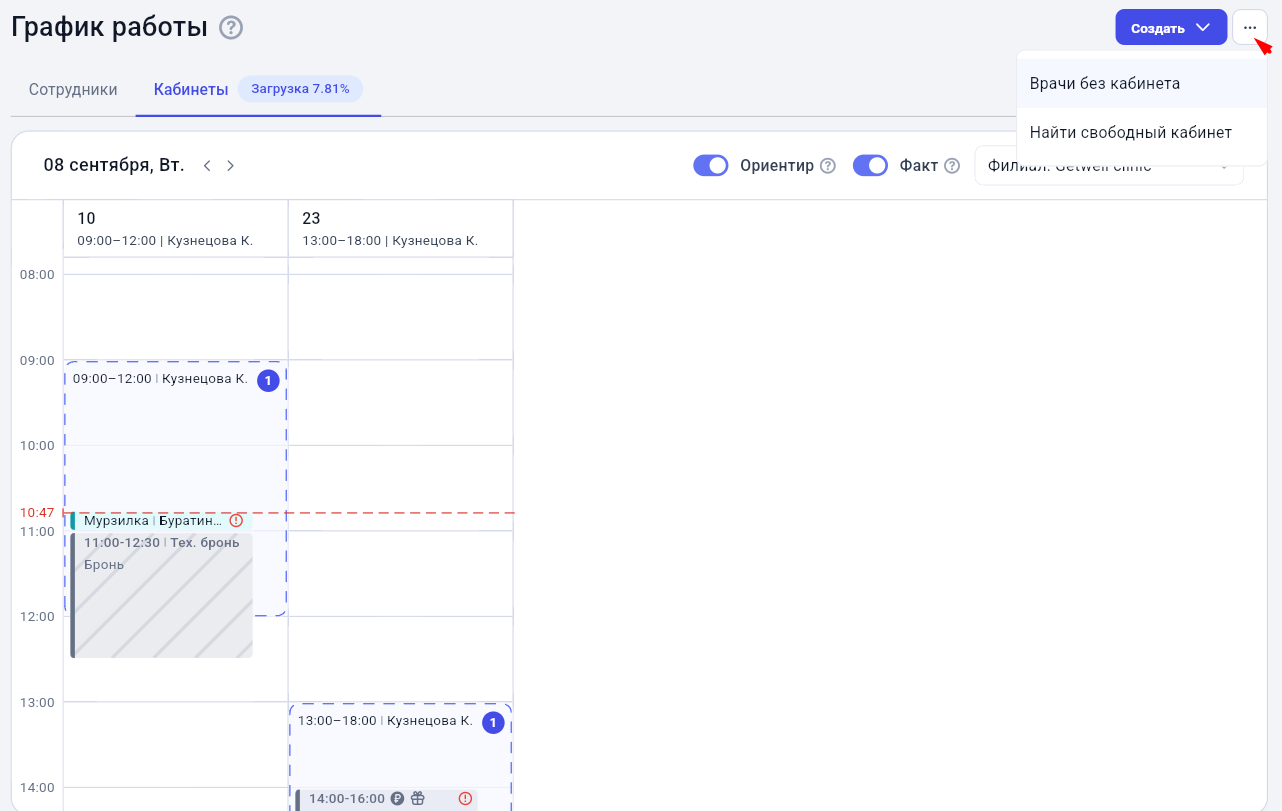
Task: Show help for Факт option
Action: pos(952,166)
